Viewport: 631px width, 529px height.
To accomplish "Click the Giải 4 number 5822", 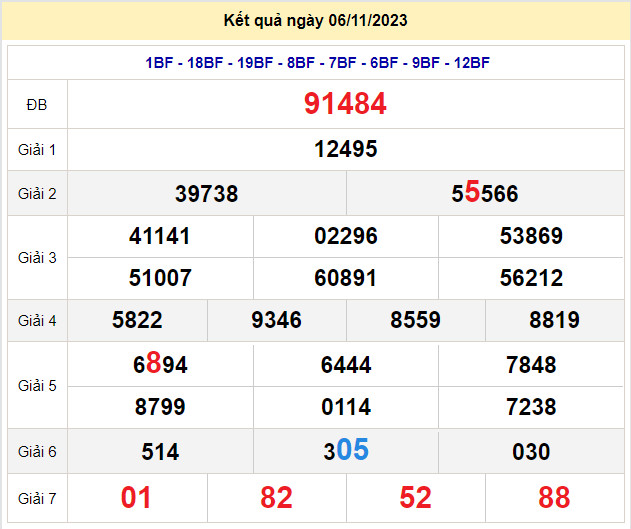I will tap(137, 320).
